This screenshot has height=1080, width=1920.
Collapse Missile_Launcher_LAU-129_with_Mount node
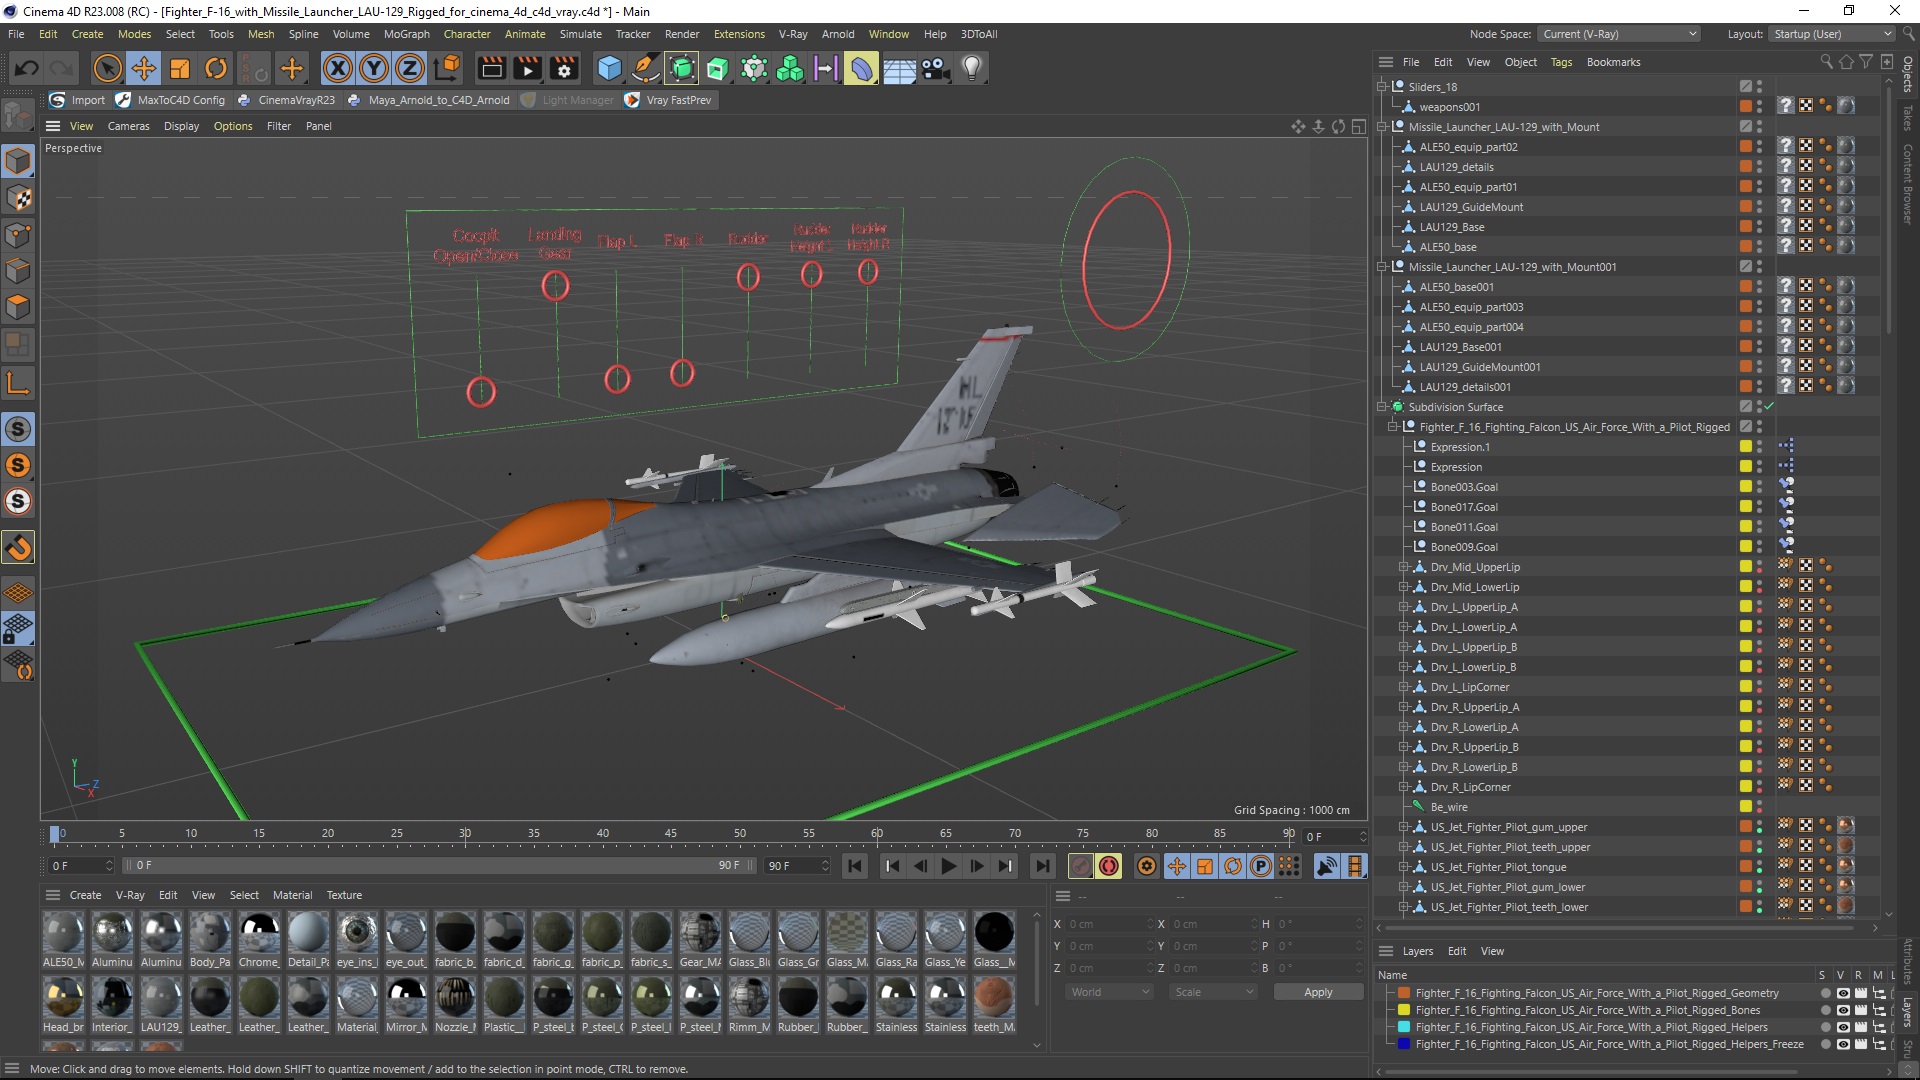[1382, 127]
